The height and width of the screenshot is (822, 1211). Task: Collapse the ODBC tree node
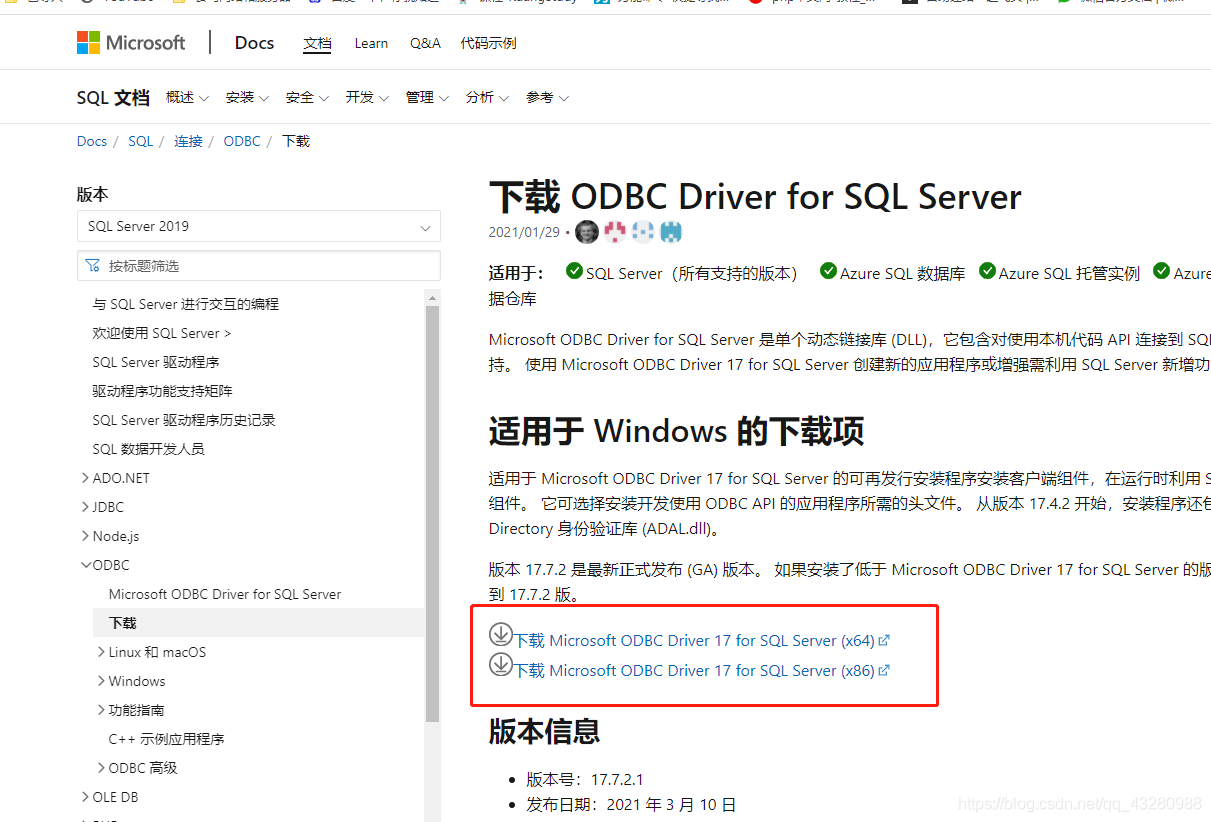click(85, 565)
